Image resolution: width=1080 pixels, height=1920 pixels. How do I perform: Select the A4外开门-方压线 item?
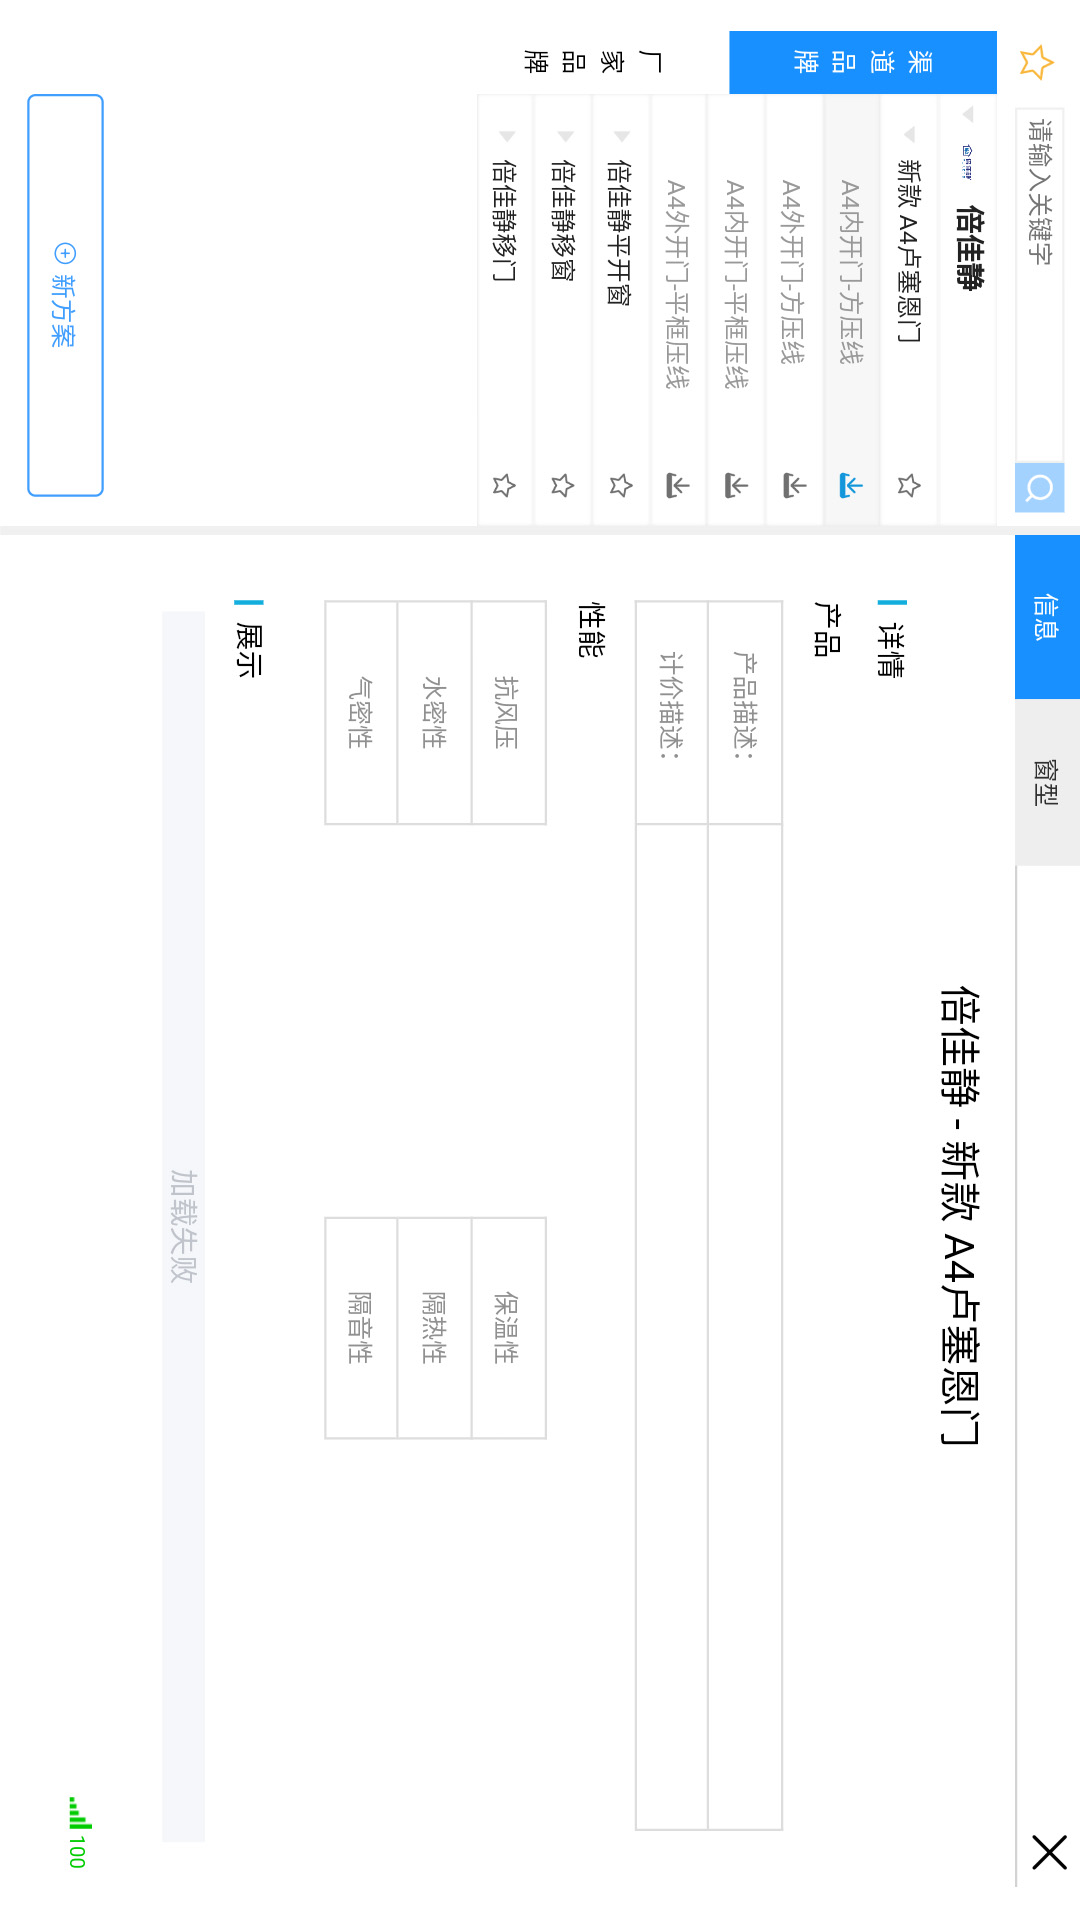(x=794, y=310)
